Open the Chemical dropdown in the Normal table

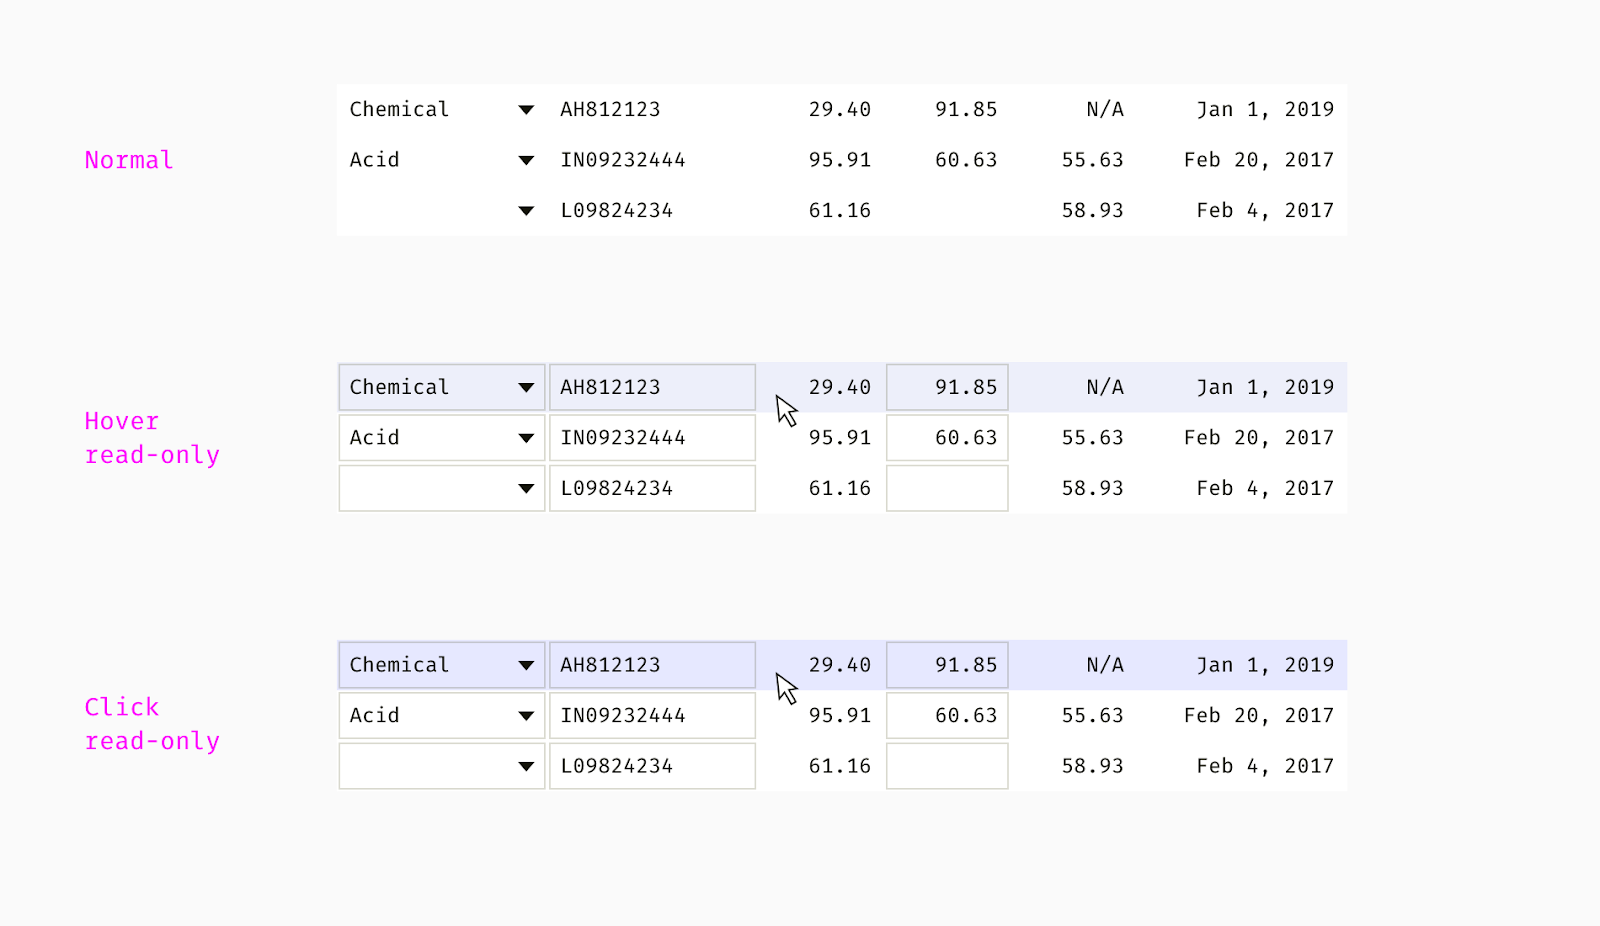click(526, 110)
